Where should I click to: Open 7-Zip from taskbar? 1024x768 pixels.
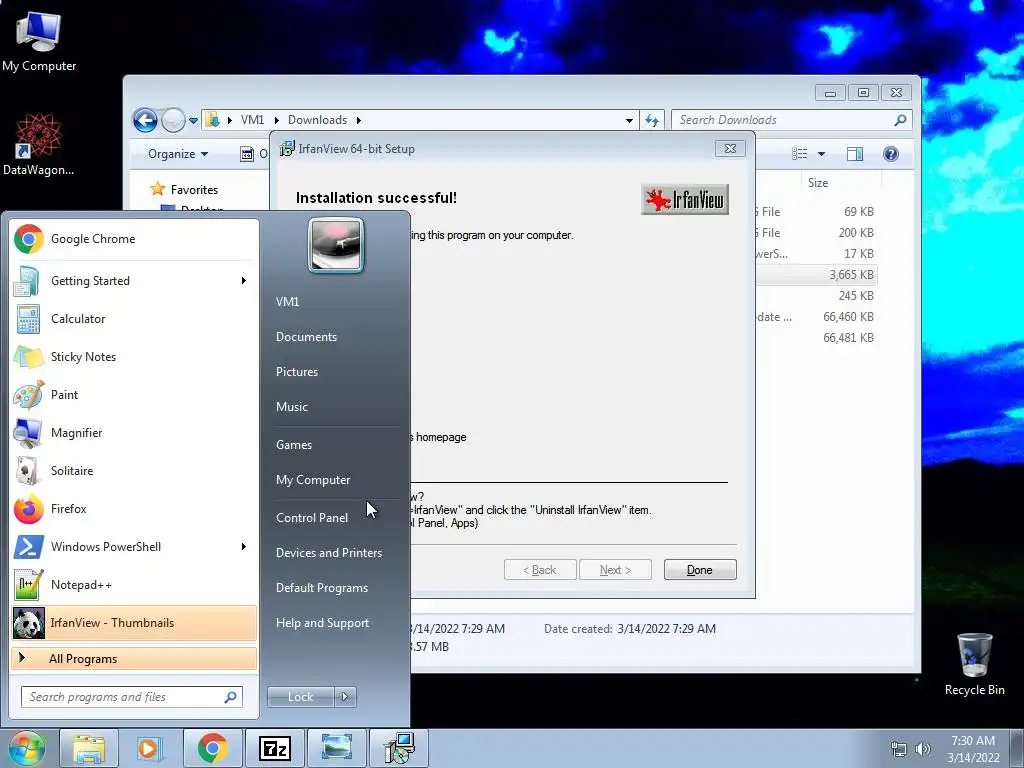(x=274, y=748)
